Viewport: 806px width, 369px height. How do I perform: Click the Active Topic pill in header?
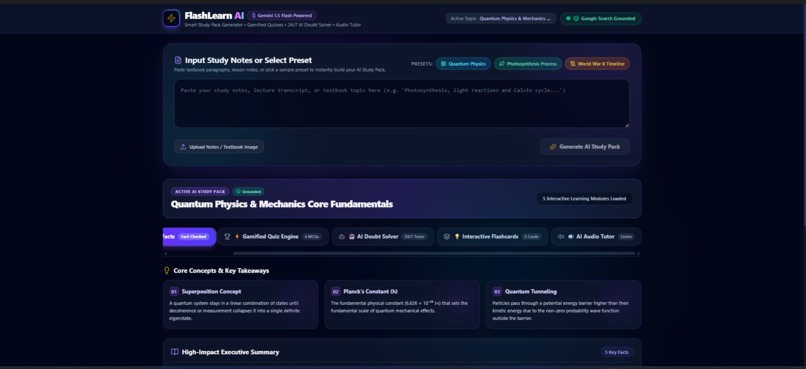coord(501,19)
